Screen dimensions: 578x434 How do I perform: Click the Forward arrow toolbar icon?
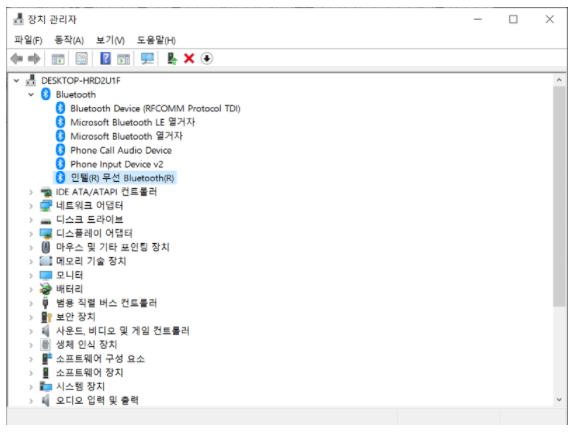(34, 59)
